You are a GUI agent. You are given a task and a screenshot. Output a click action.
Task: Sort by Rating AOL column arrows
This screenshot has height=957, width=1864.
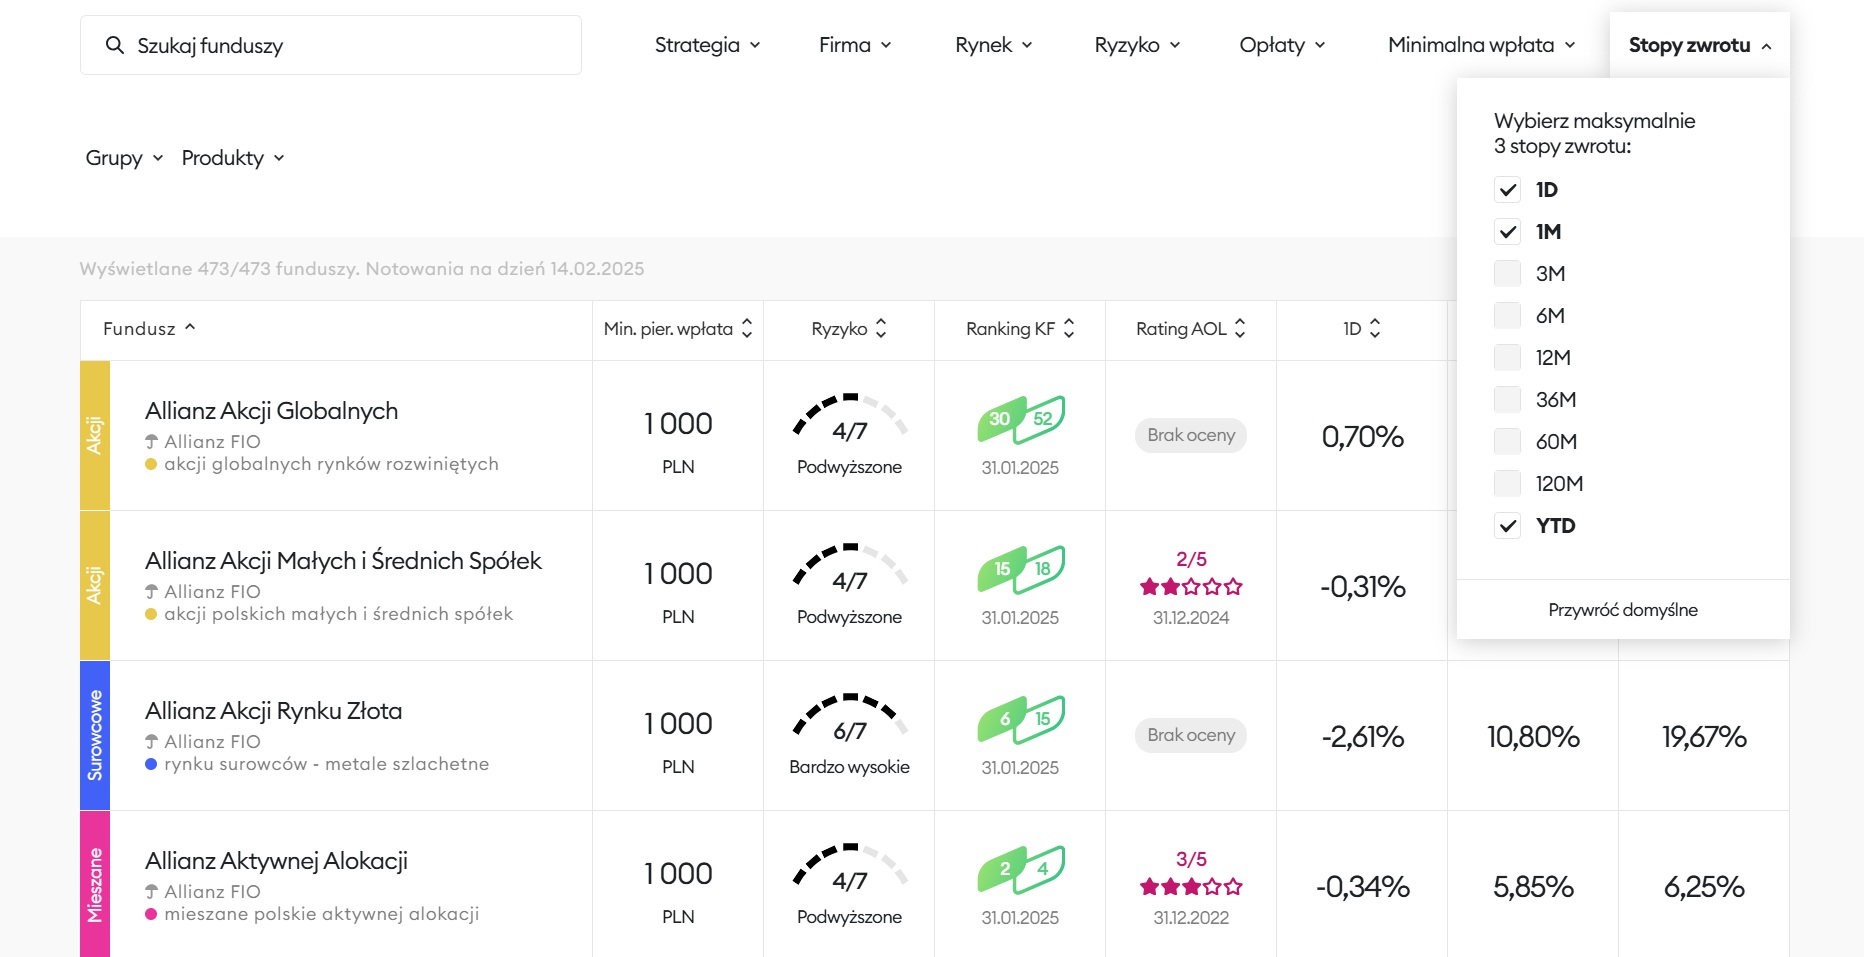[x=1240, y=328]
